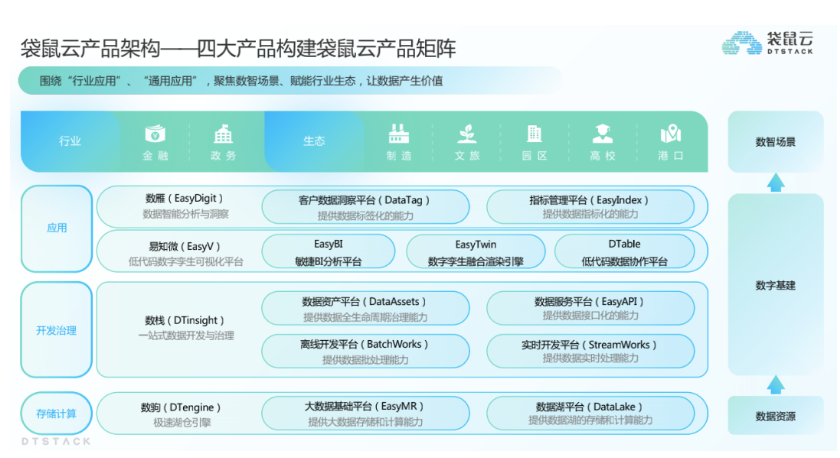Click the 应用 layer label box
Screen dimensions: 840x458
[x=57, y=229]
